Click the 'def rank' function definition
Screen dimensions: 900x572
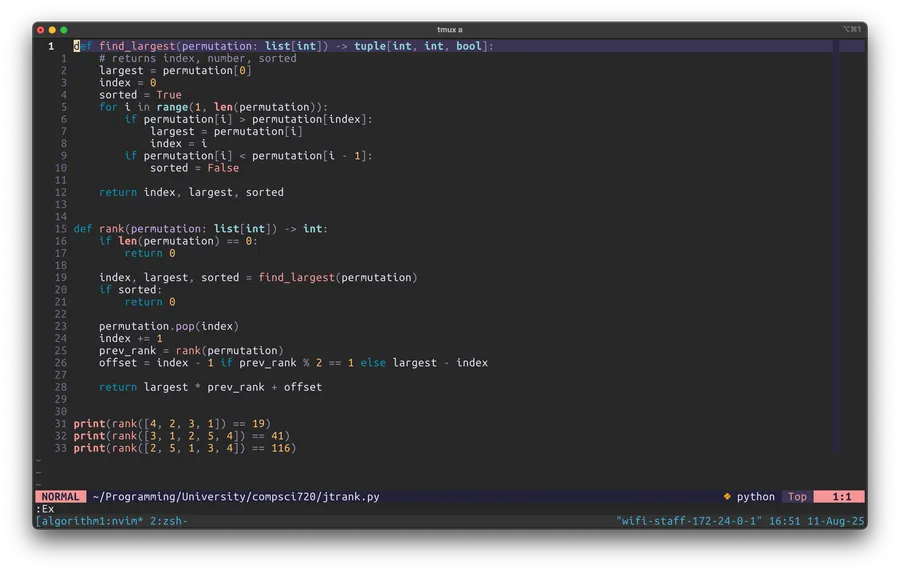coord(200,229)
